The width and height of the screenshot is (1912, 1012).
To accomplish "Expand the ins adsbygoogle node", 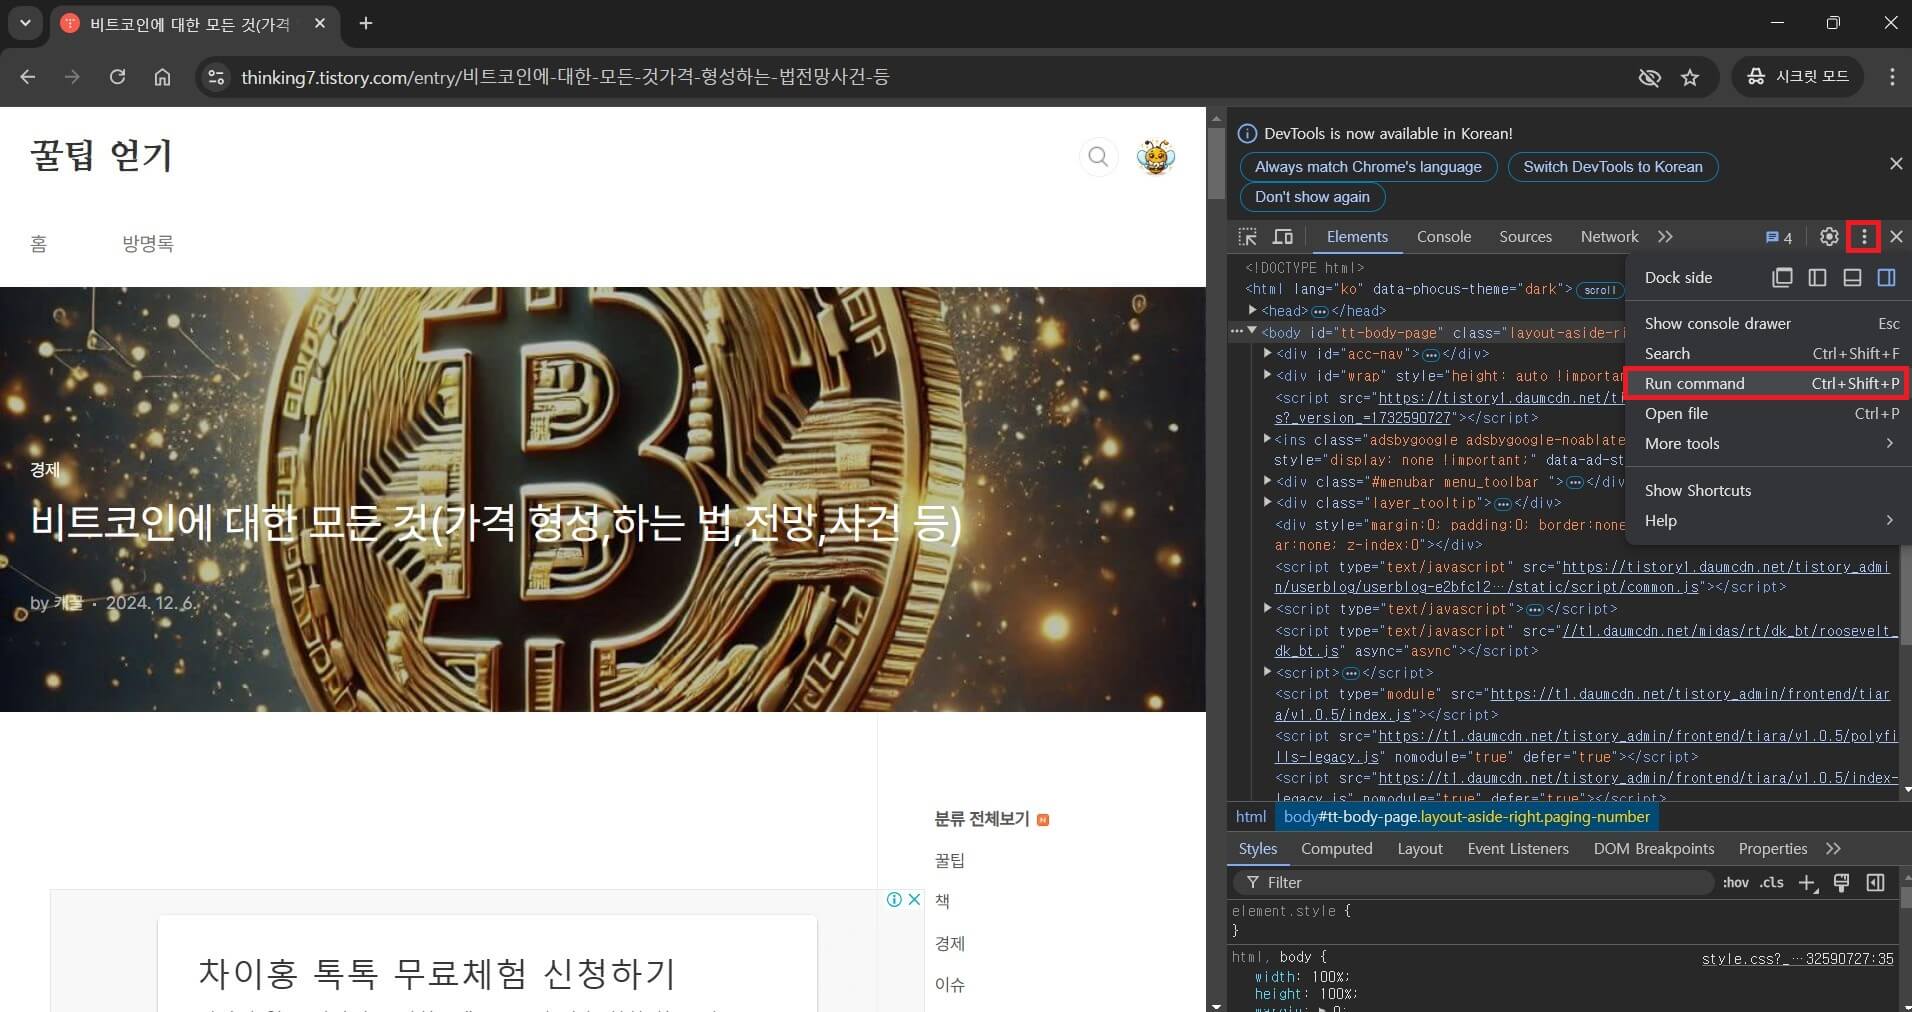I will [x=1267, y=439].
